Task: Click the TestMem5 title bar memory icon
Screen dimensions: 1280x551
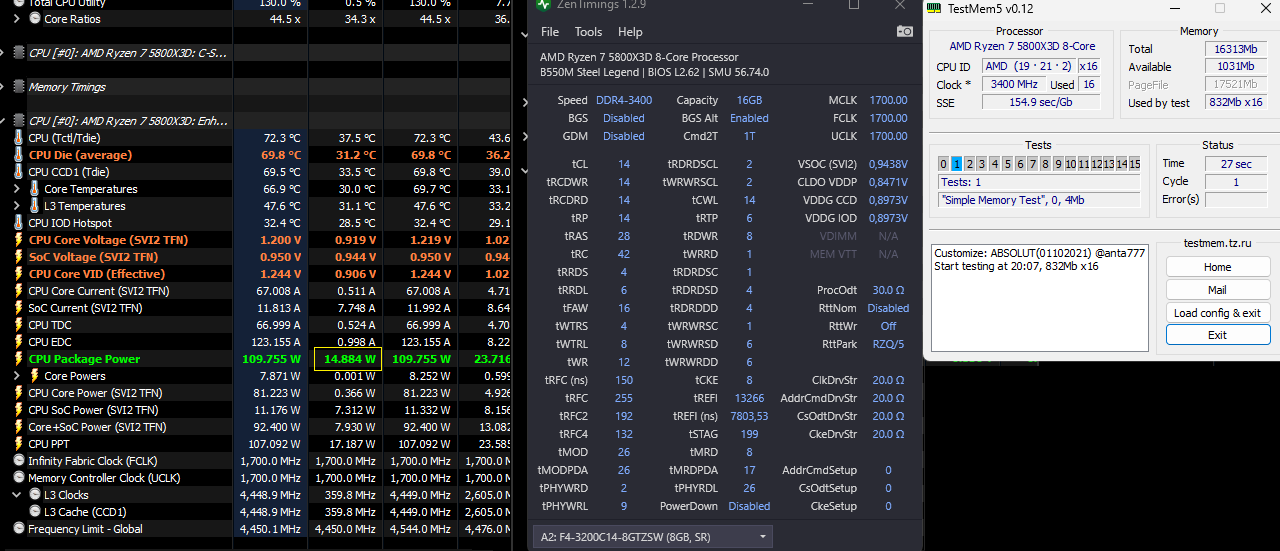Action: pyautogui.click(x=934, y=8)
